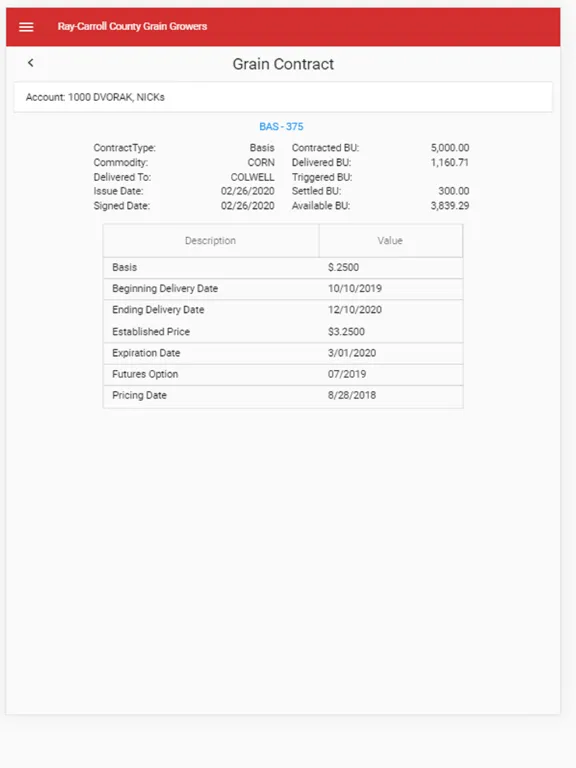Viewport: 576px width, 768px height.
Task: Click the COLWELL delivered-to value
Action: pos(253,177)
